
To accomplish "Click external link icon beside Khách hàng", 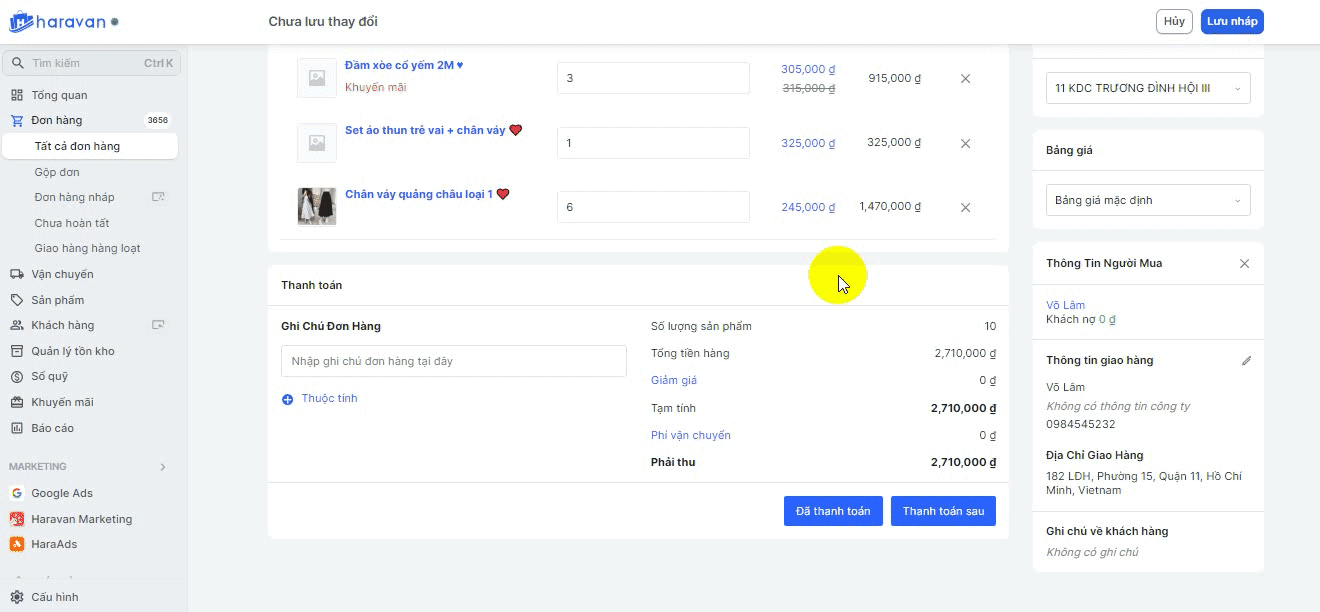I will pos(157,325).
